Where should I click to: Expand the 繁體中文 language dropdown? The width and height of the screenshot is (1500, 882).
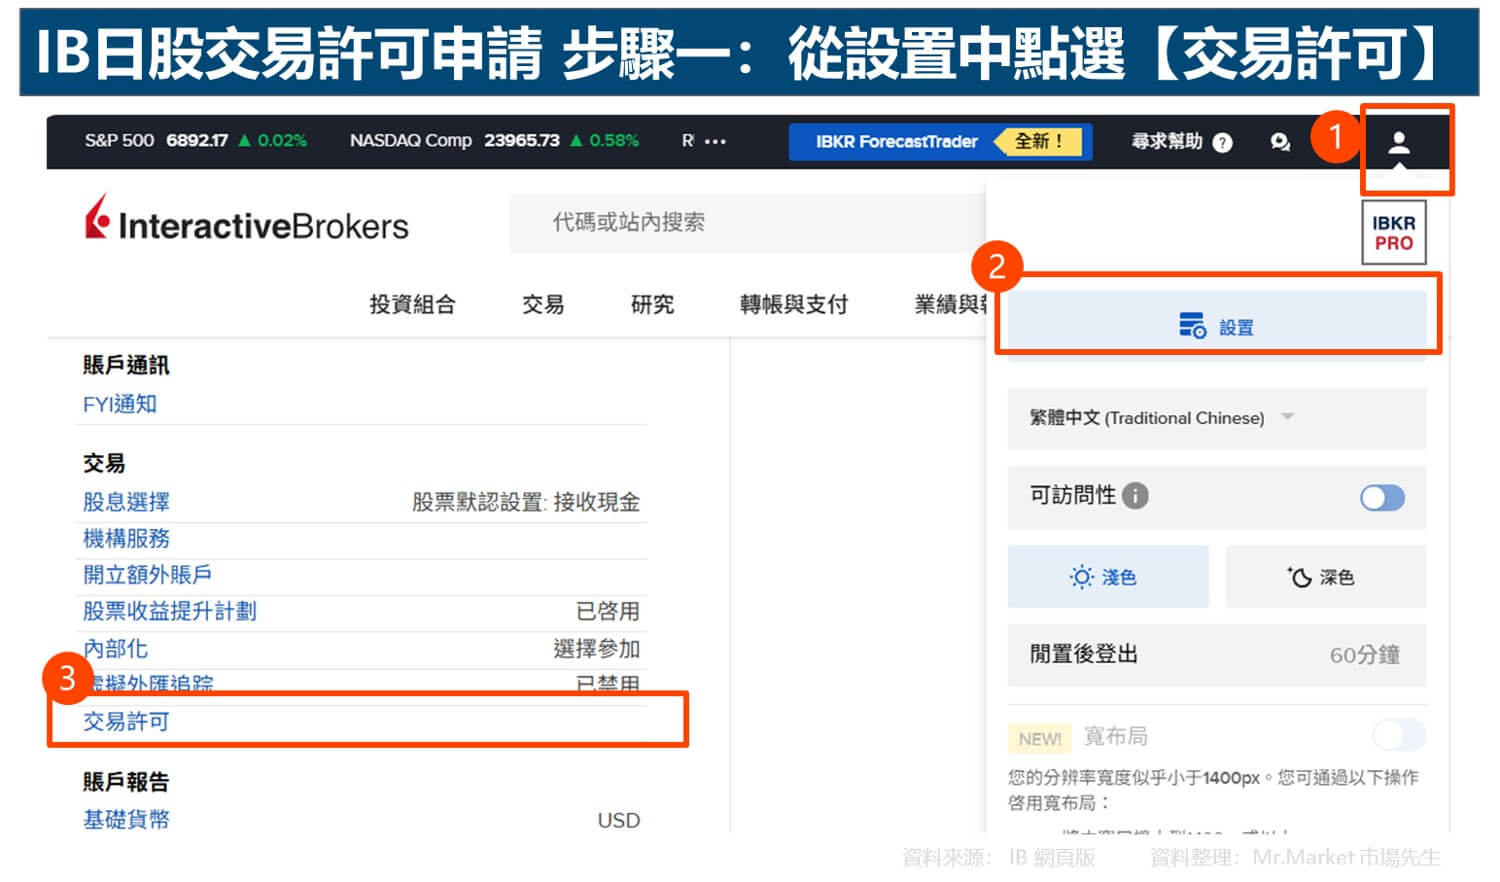pyautogui.click(x=1290, y=418)
